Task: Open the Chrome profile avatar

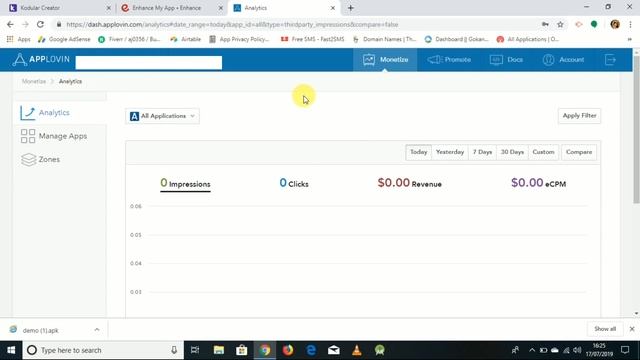Action: tap(615, 24)
